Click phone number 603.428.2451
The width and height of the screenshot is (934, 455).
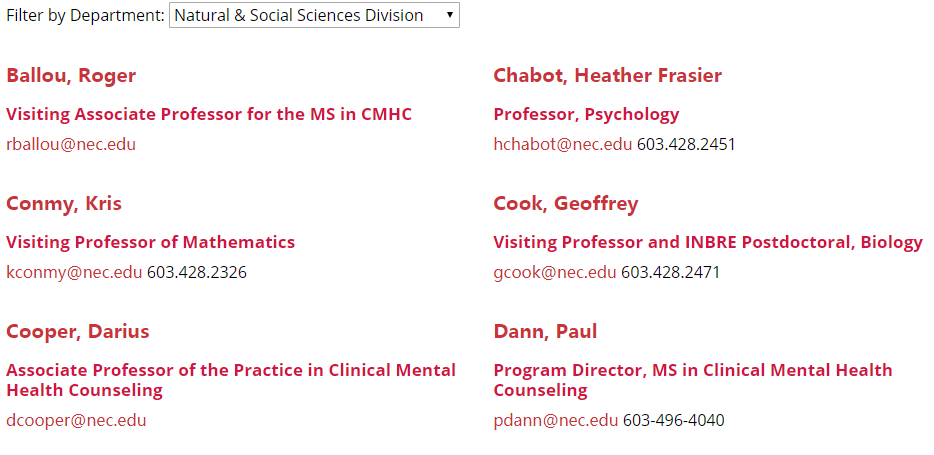tap(686, 144)
